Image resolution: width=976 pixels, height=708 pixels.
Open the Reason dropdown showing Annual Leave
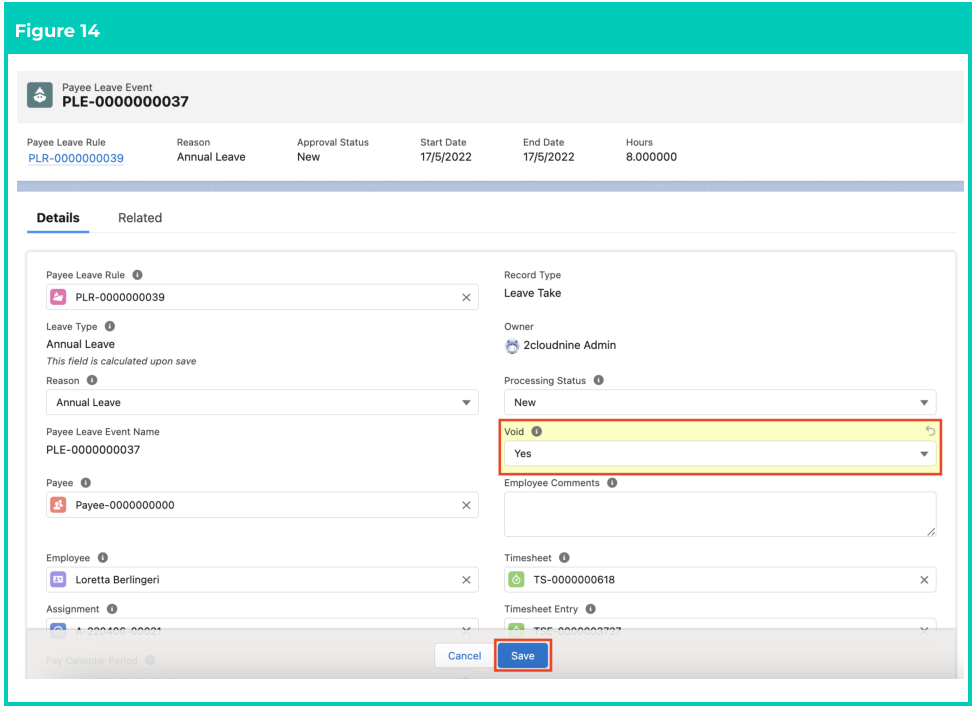tap(262, 402)
